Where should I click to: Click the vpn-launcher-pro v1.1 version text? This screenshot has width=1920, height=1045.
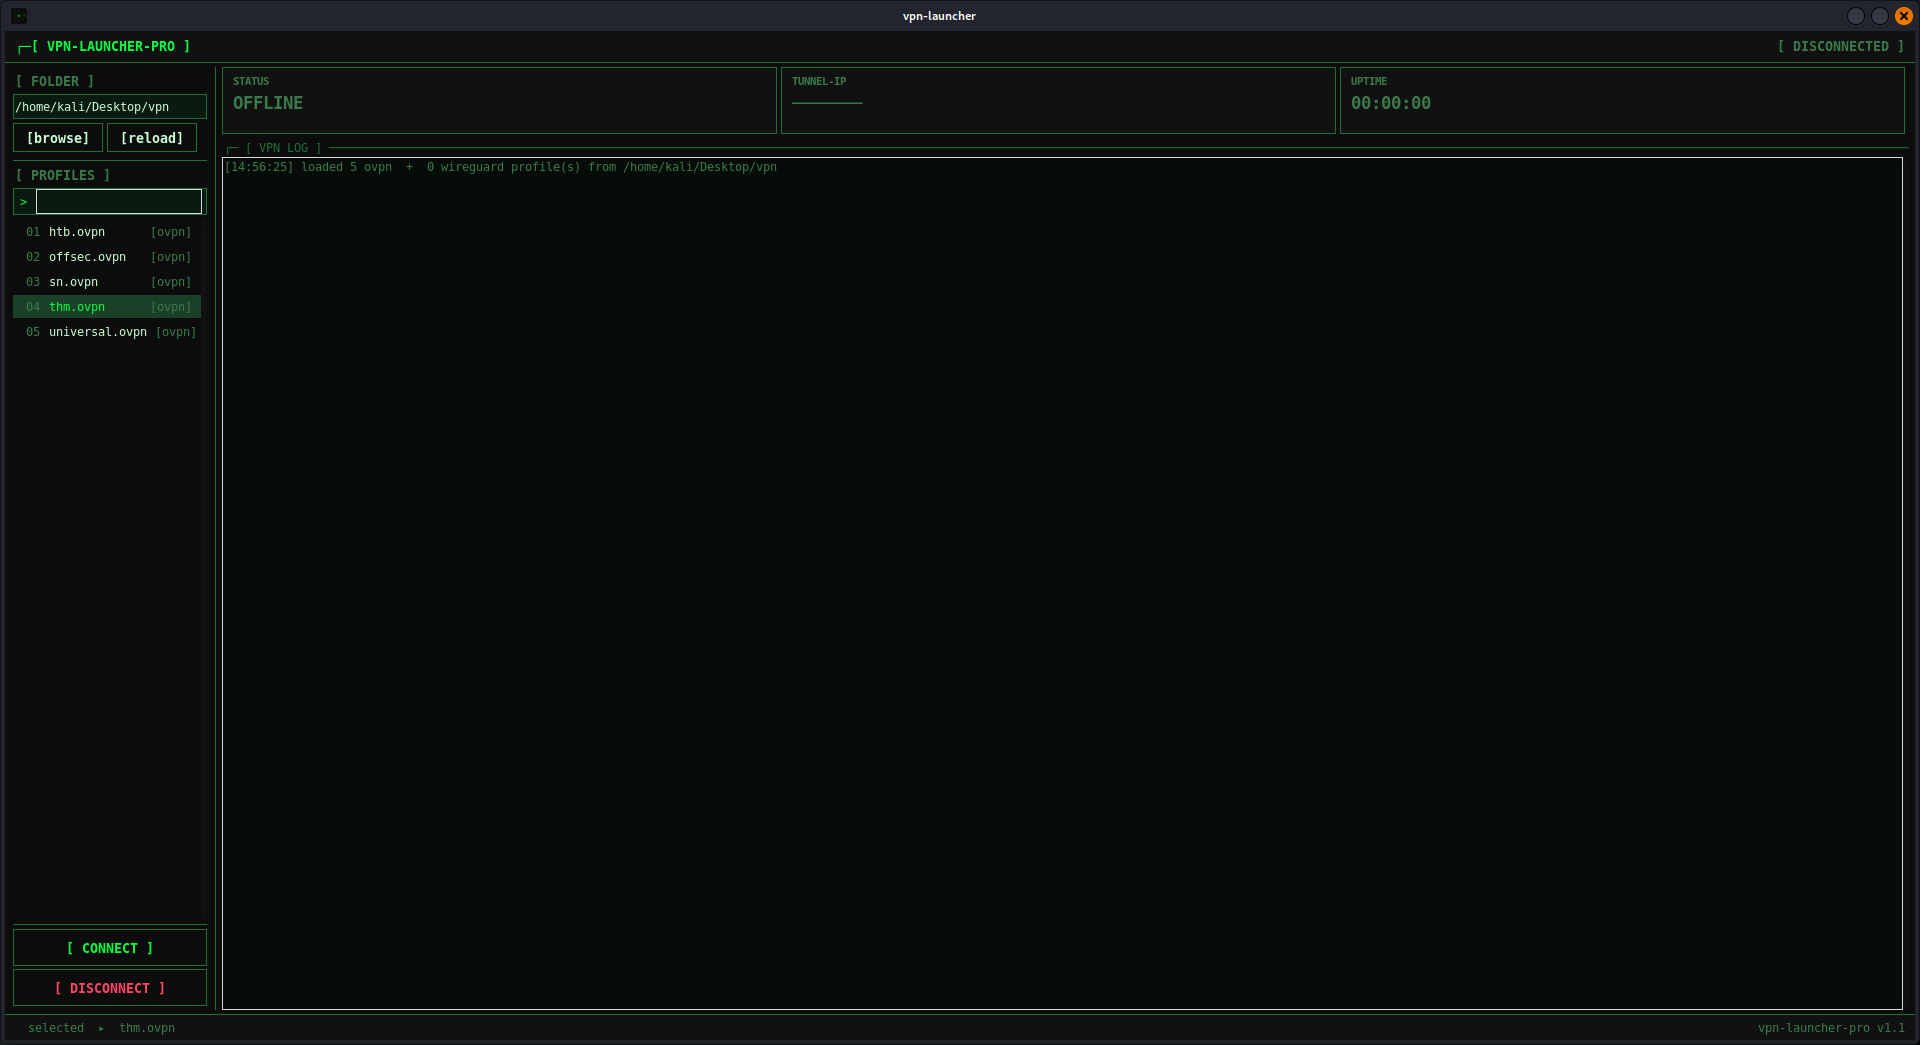1832,1028
